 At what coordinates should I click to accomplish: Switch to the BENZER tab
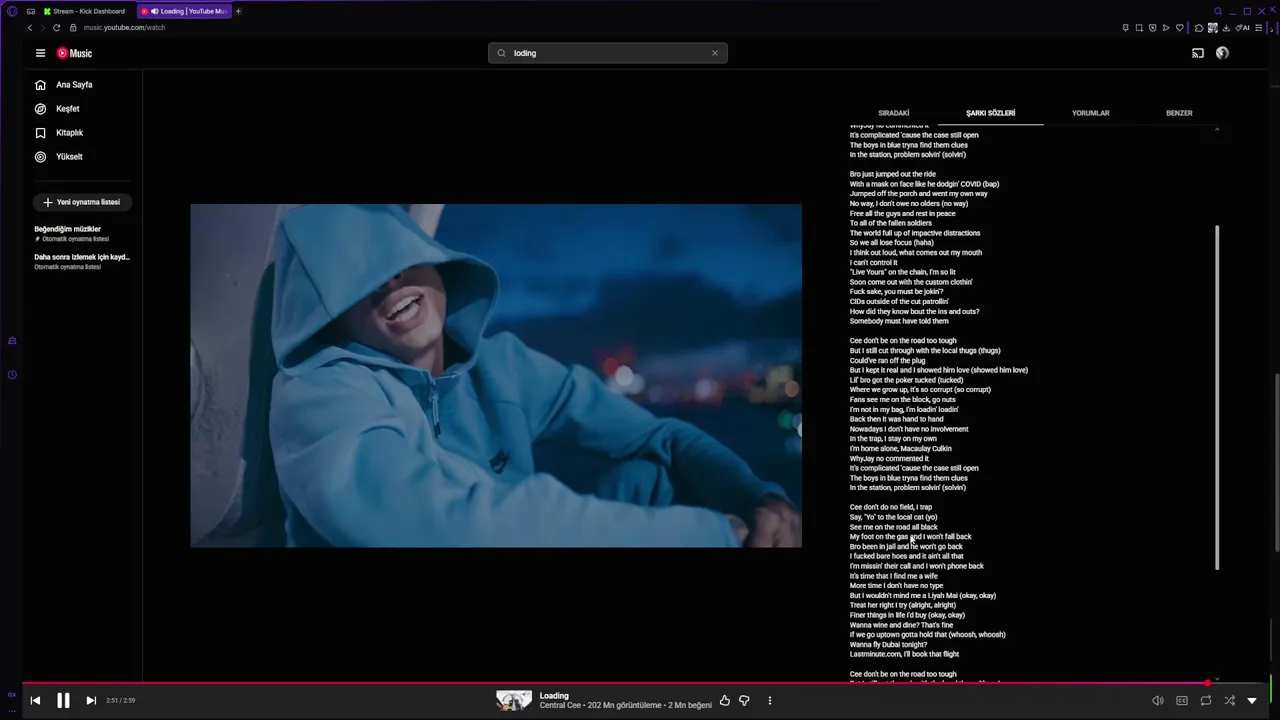pyautogui.click(x=1179, y=113)
